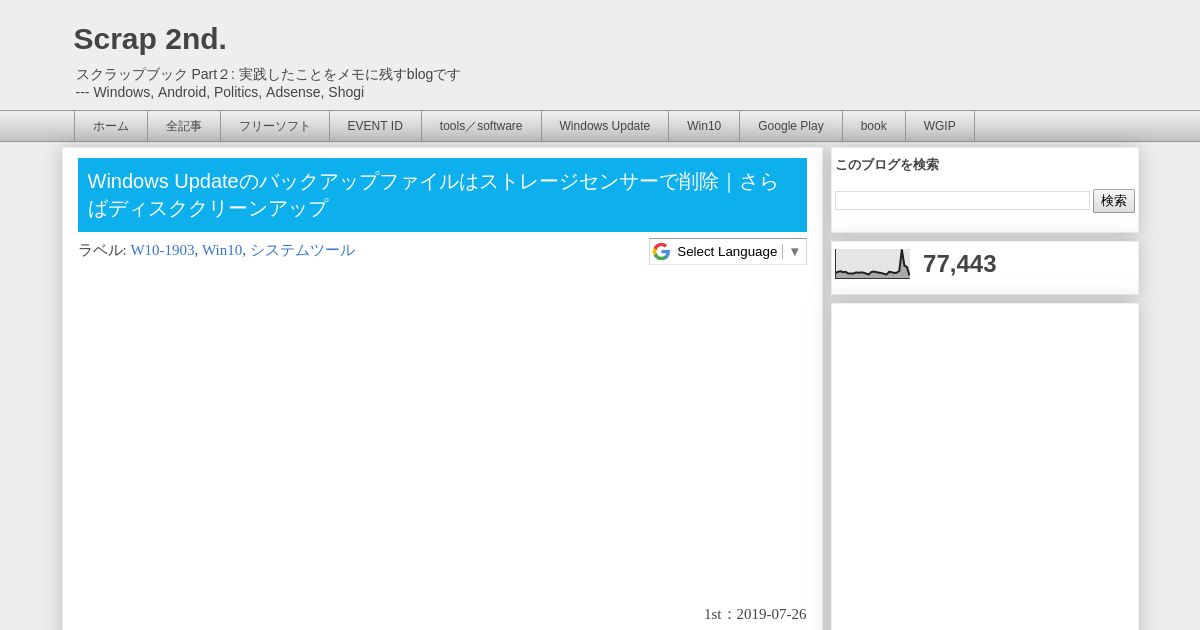This screenshot has width=1200, height=630.
Task: Open the Windows Update menu item
Action: 605,126
